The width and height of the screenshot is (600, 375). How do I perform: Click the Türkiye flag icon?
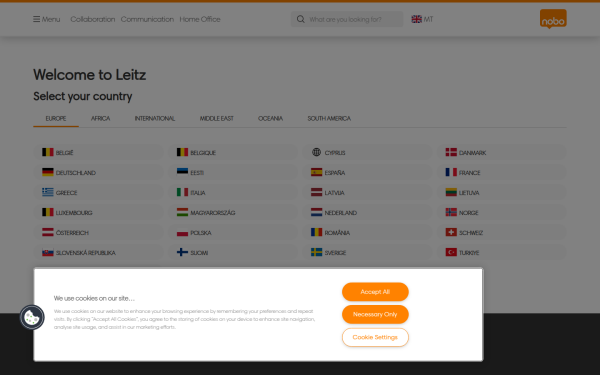[x=451, y=252]
